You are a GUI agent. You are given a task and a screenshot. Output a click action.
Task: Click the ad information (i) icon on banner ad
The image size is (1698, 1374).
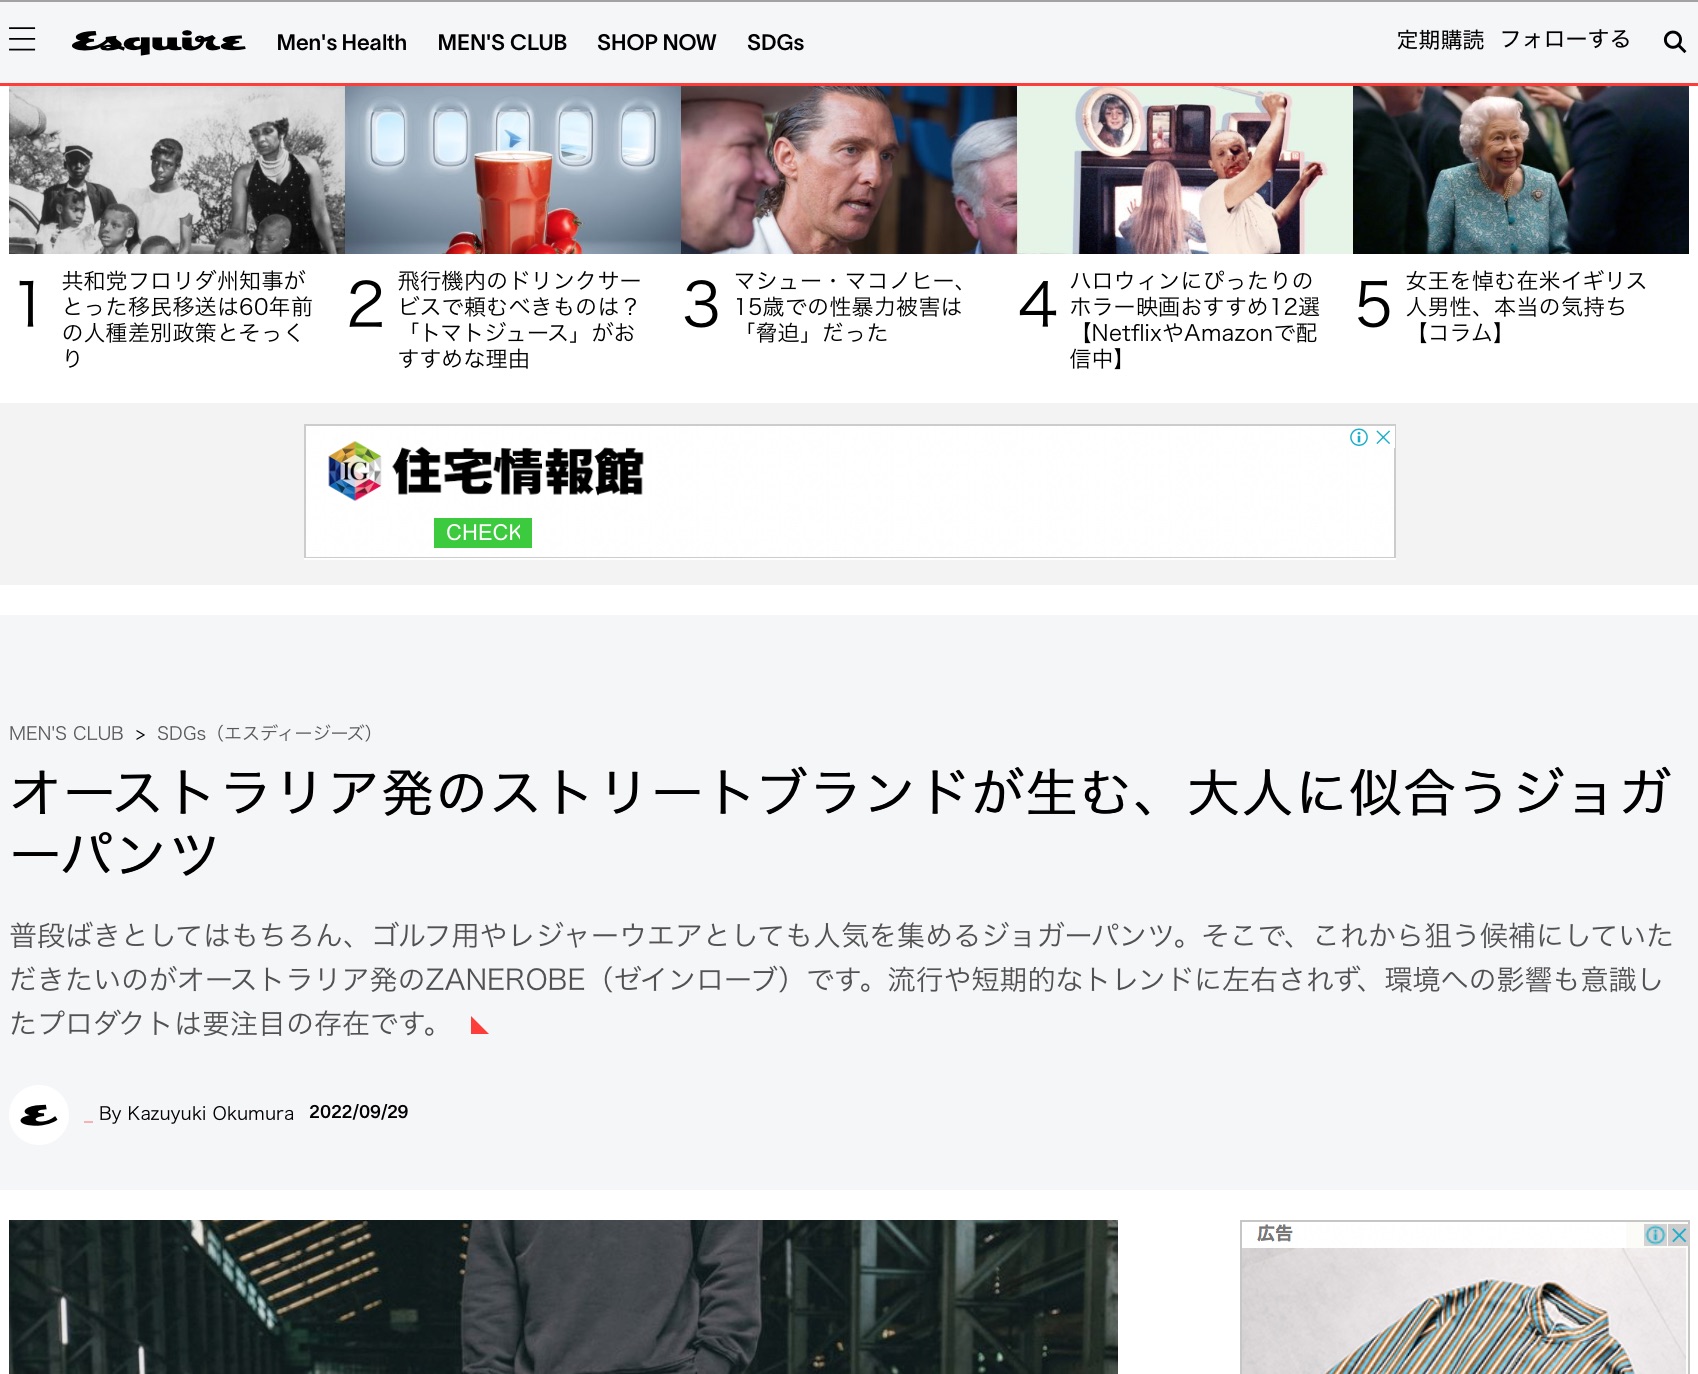point(1361,437)
